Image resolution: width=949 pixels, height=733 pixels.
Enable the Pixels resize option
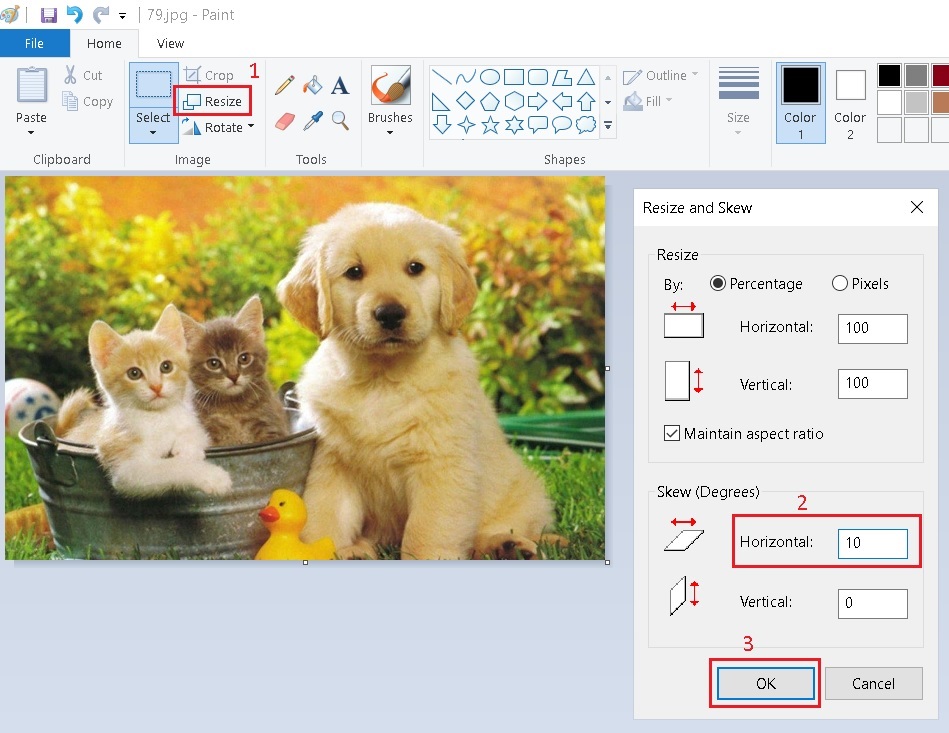[840, 284]
